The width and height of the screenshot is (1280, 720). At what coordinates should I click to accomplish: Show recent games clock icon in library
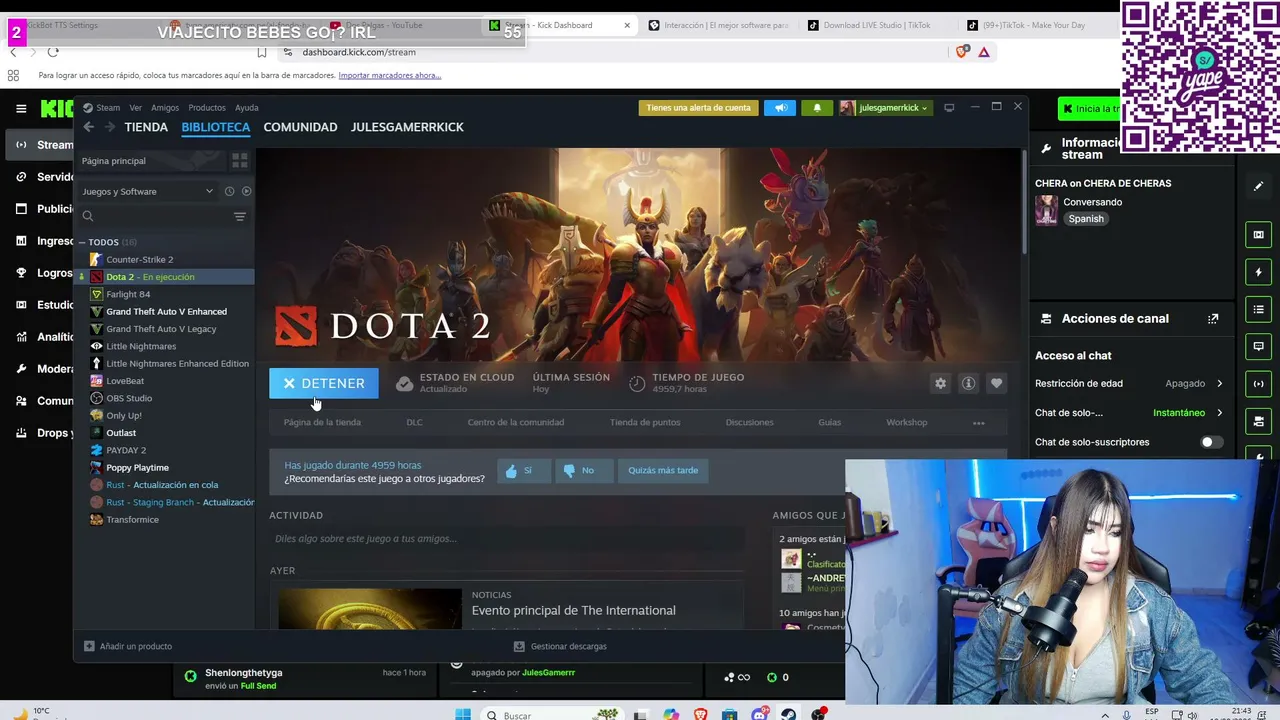[229, 191]
